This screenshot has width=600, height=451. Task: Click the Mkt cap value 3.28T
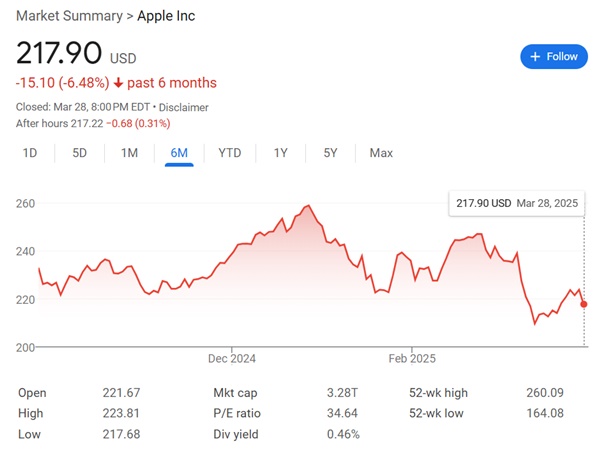[343, 393]
